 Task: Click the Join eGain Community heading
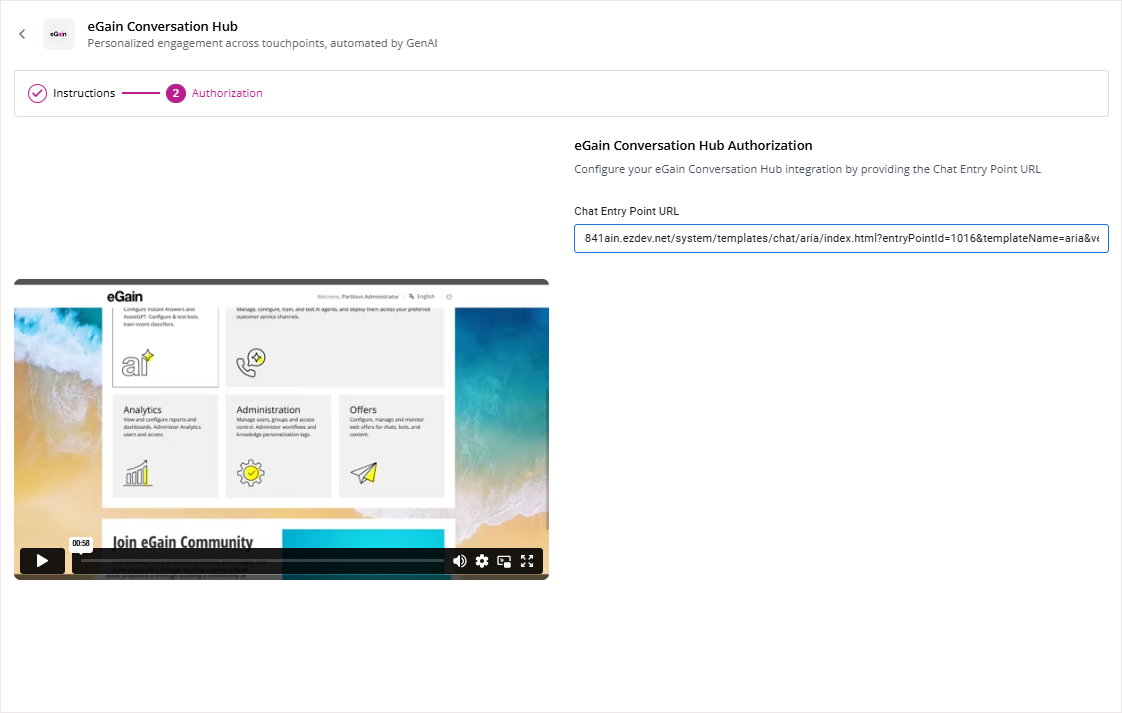(x=182, y=542)
